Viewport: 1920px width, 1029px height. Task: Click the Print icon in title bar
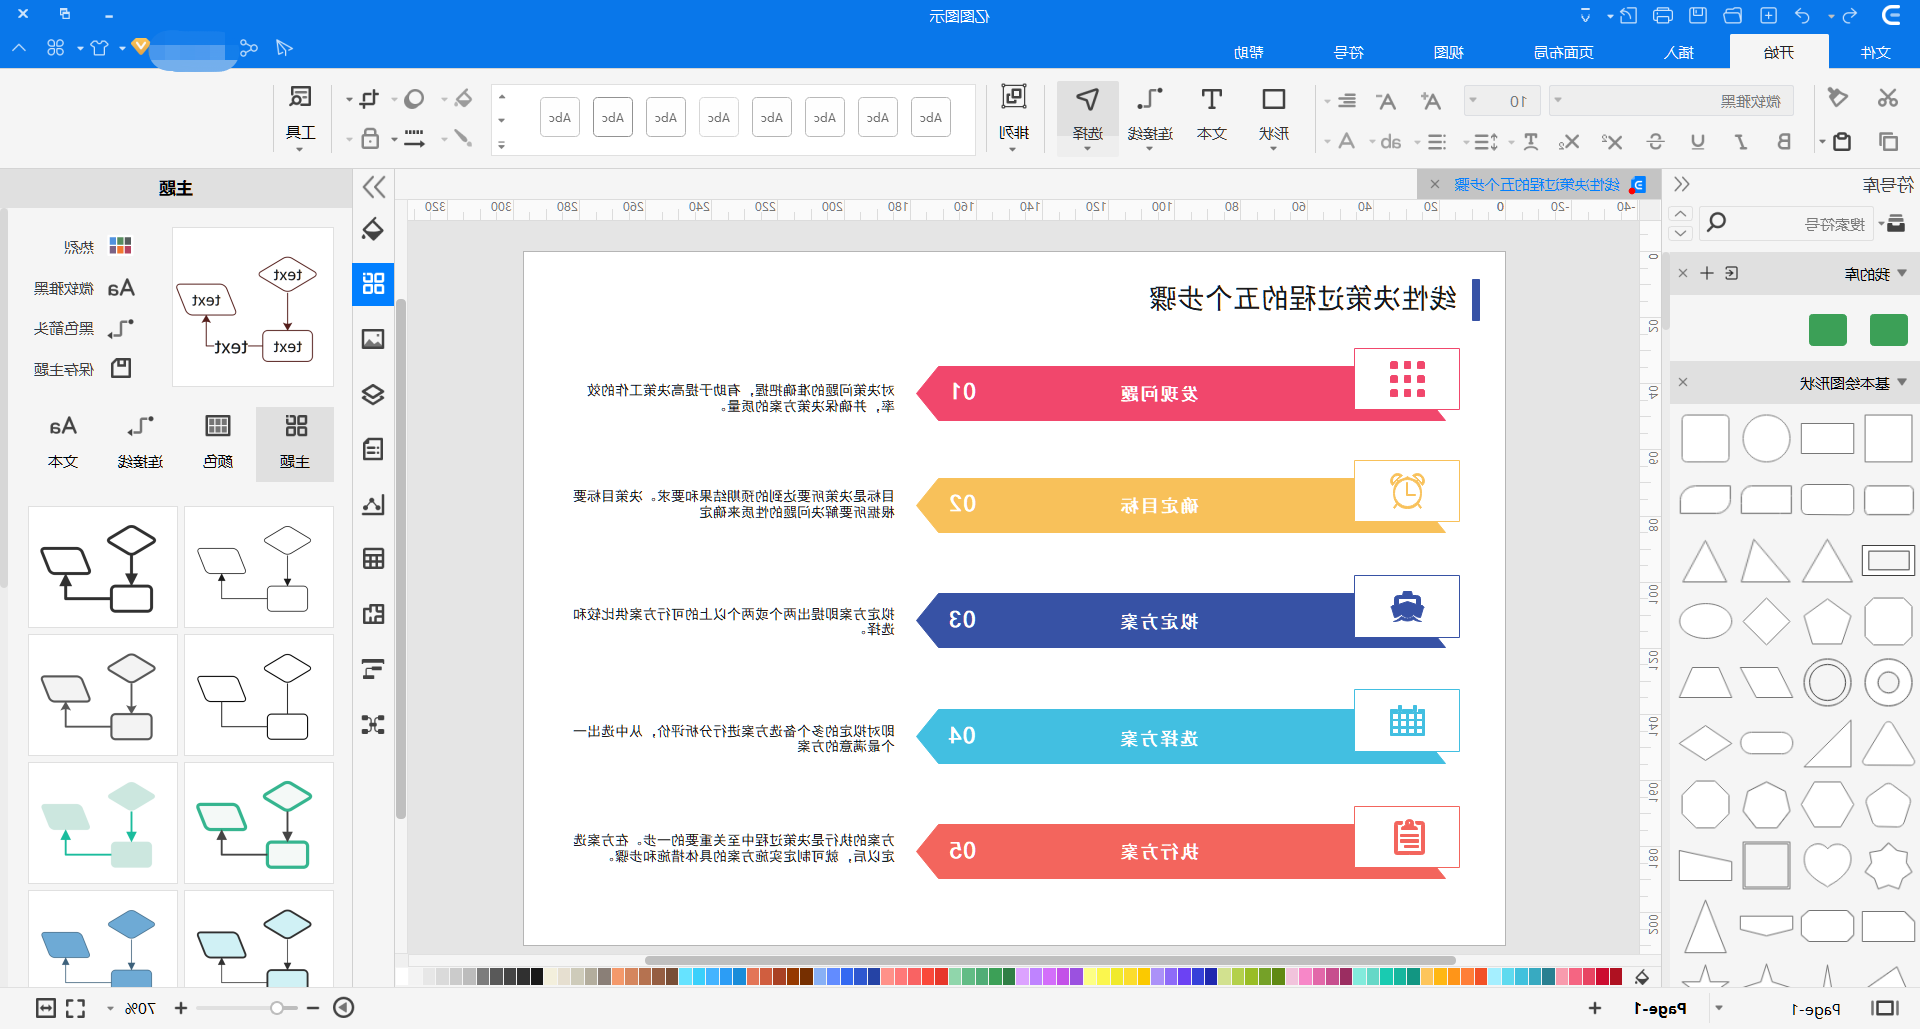pyautogui.click(x=1663, y=15)
